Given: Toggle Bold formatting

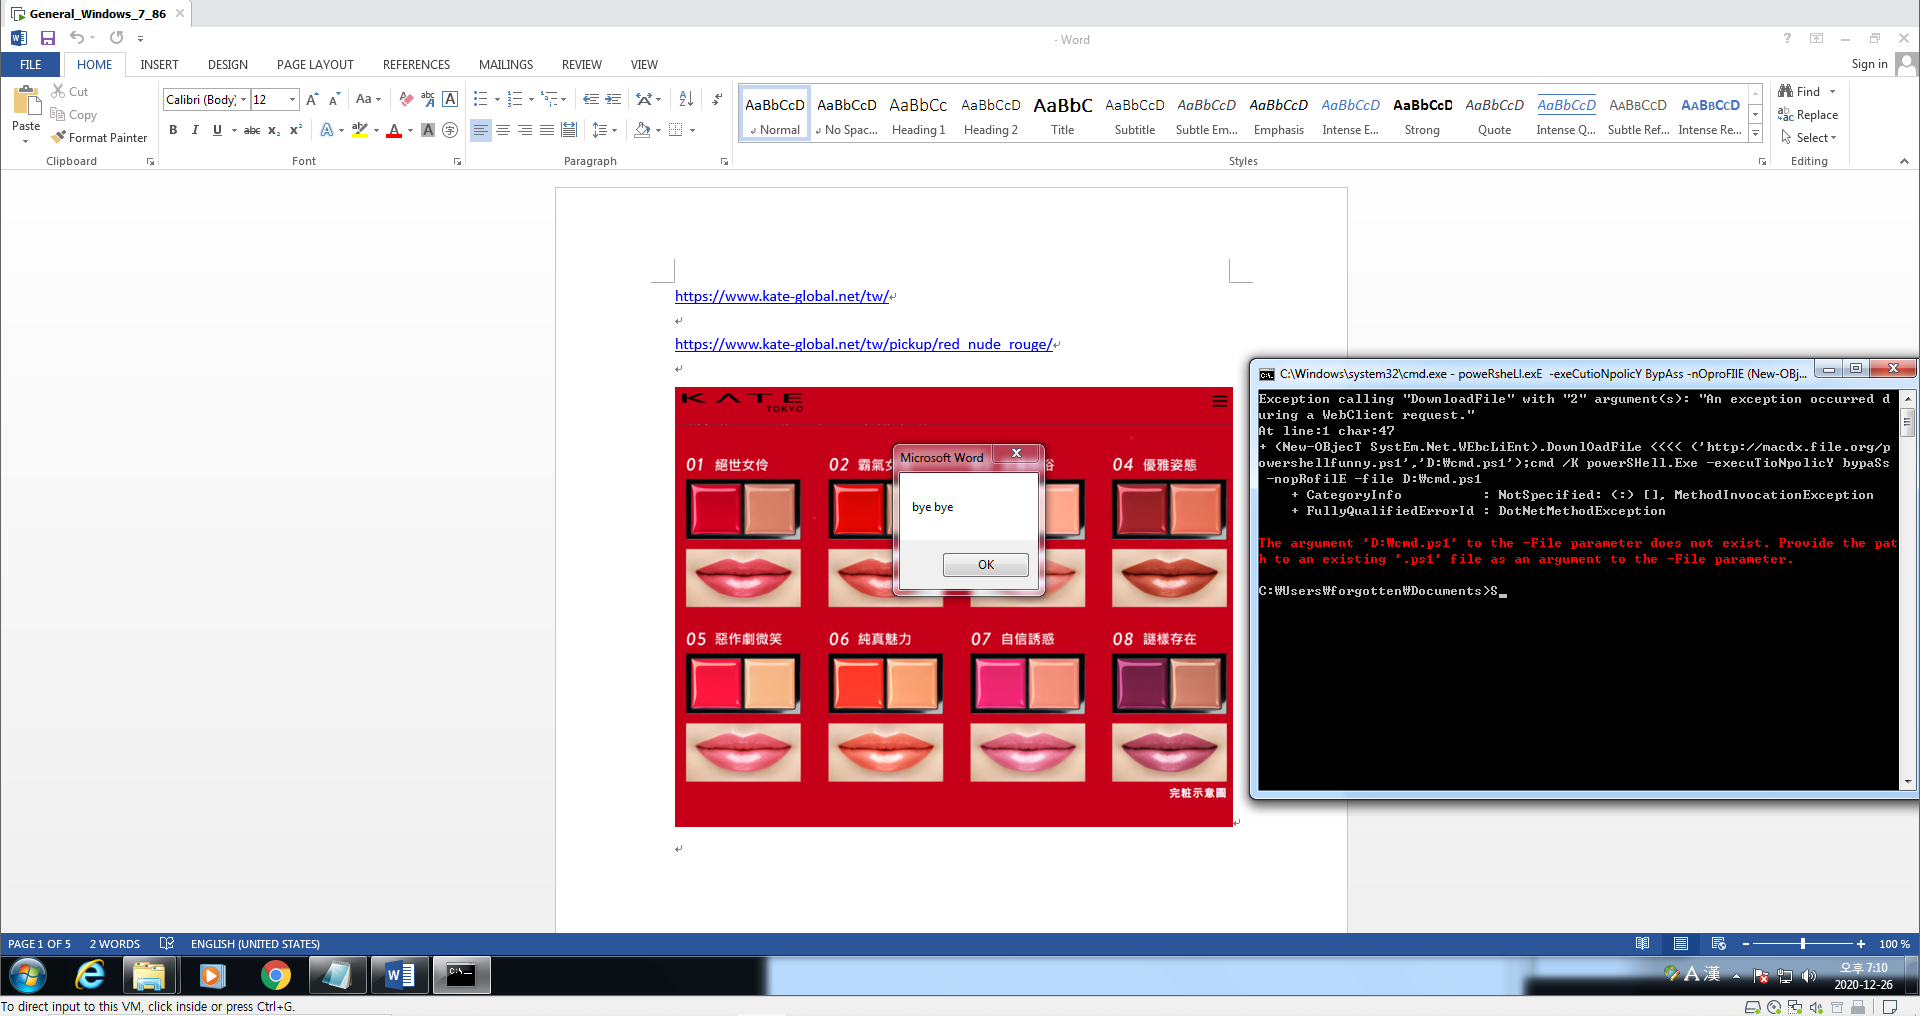Looking at the screenshot, I should [173, 130].
